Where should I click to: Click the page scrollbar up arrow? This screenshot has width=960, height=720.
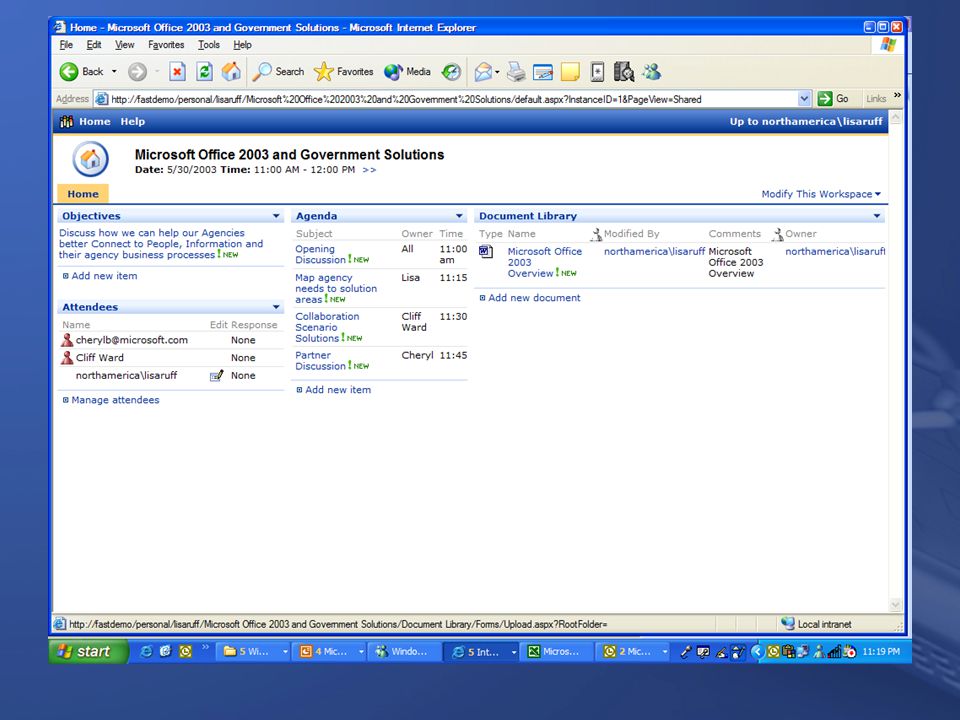pos(896,117)
